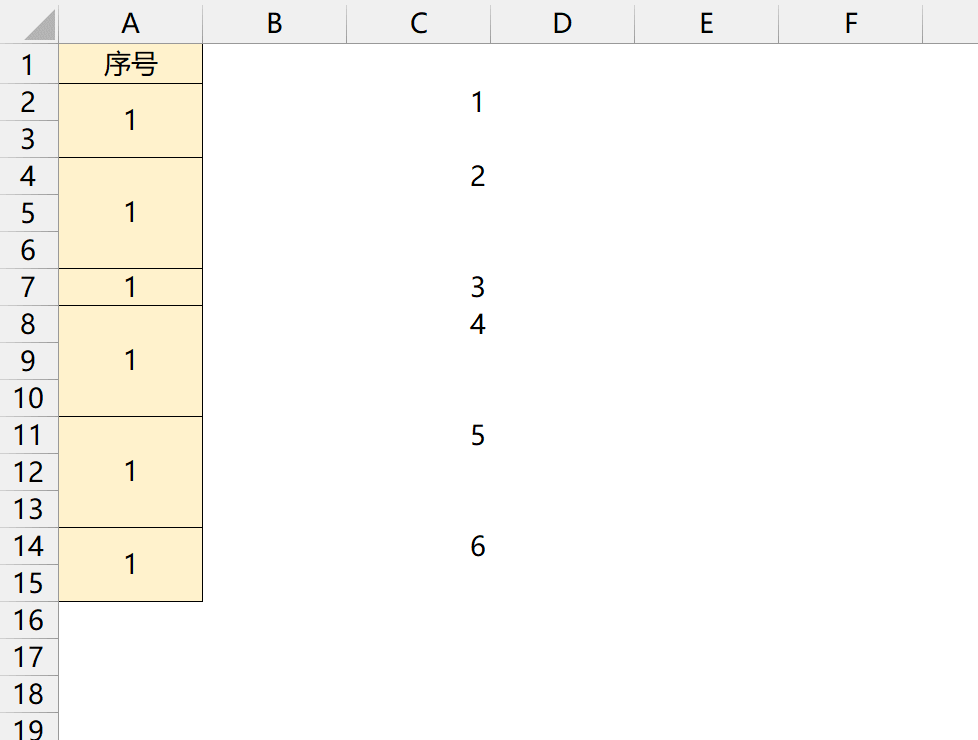Screen dimensions: 978x740
Task: Select merged cell spanning rows 14 and 15
Action: click(x=130, y=564)
